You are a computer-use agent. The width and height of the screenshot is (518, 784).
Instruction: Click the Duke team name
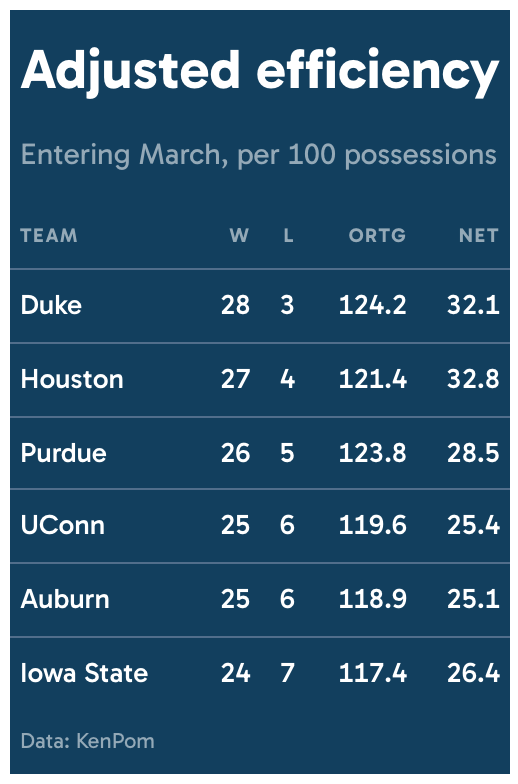point(51,305)
